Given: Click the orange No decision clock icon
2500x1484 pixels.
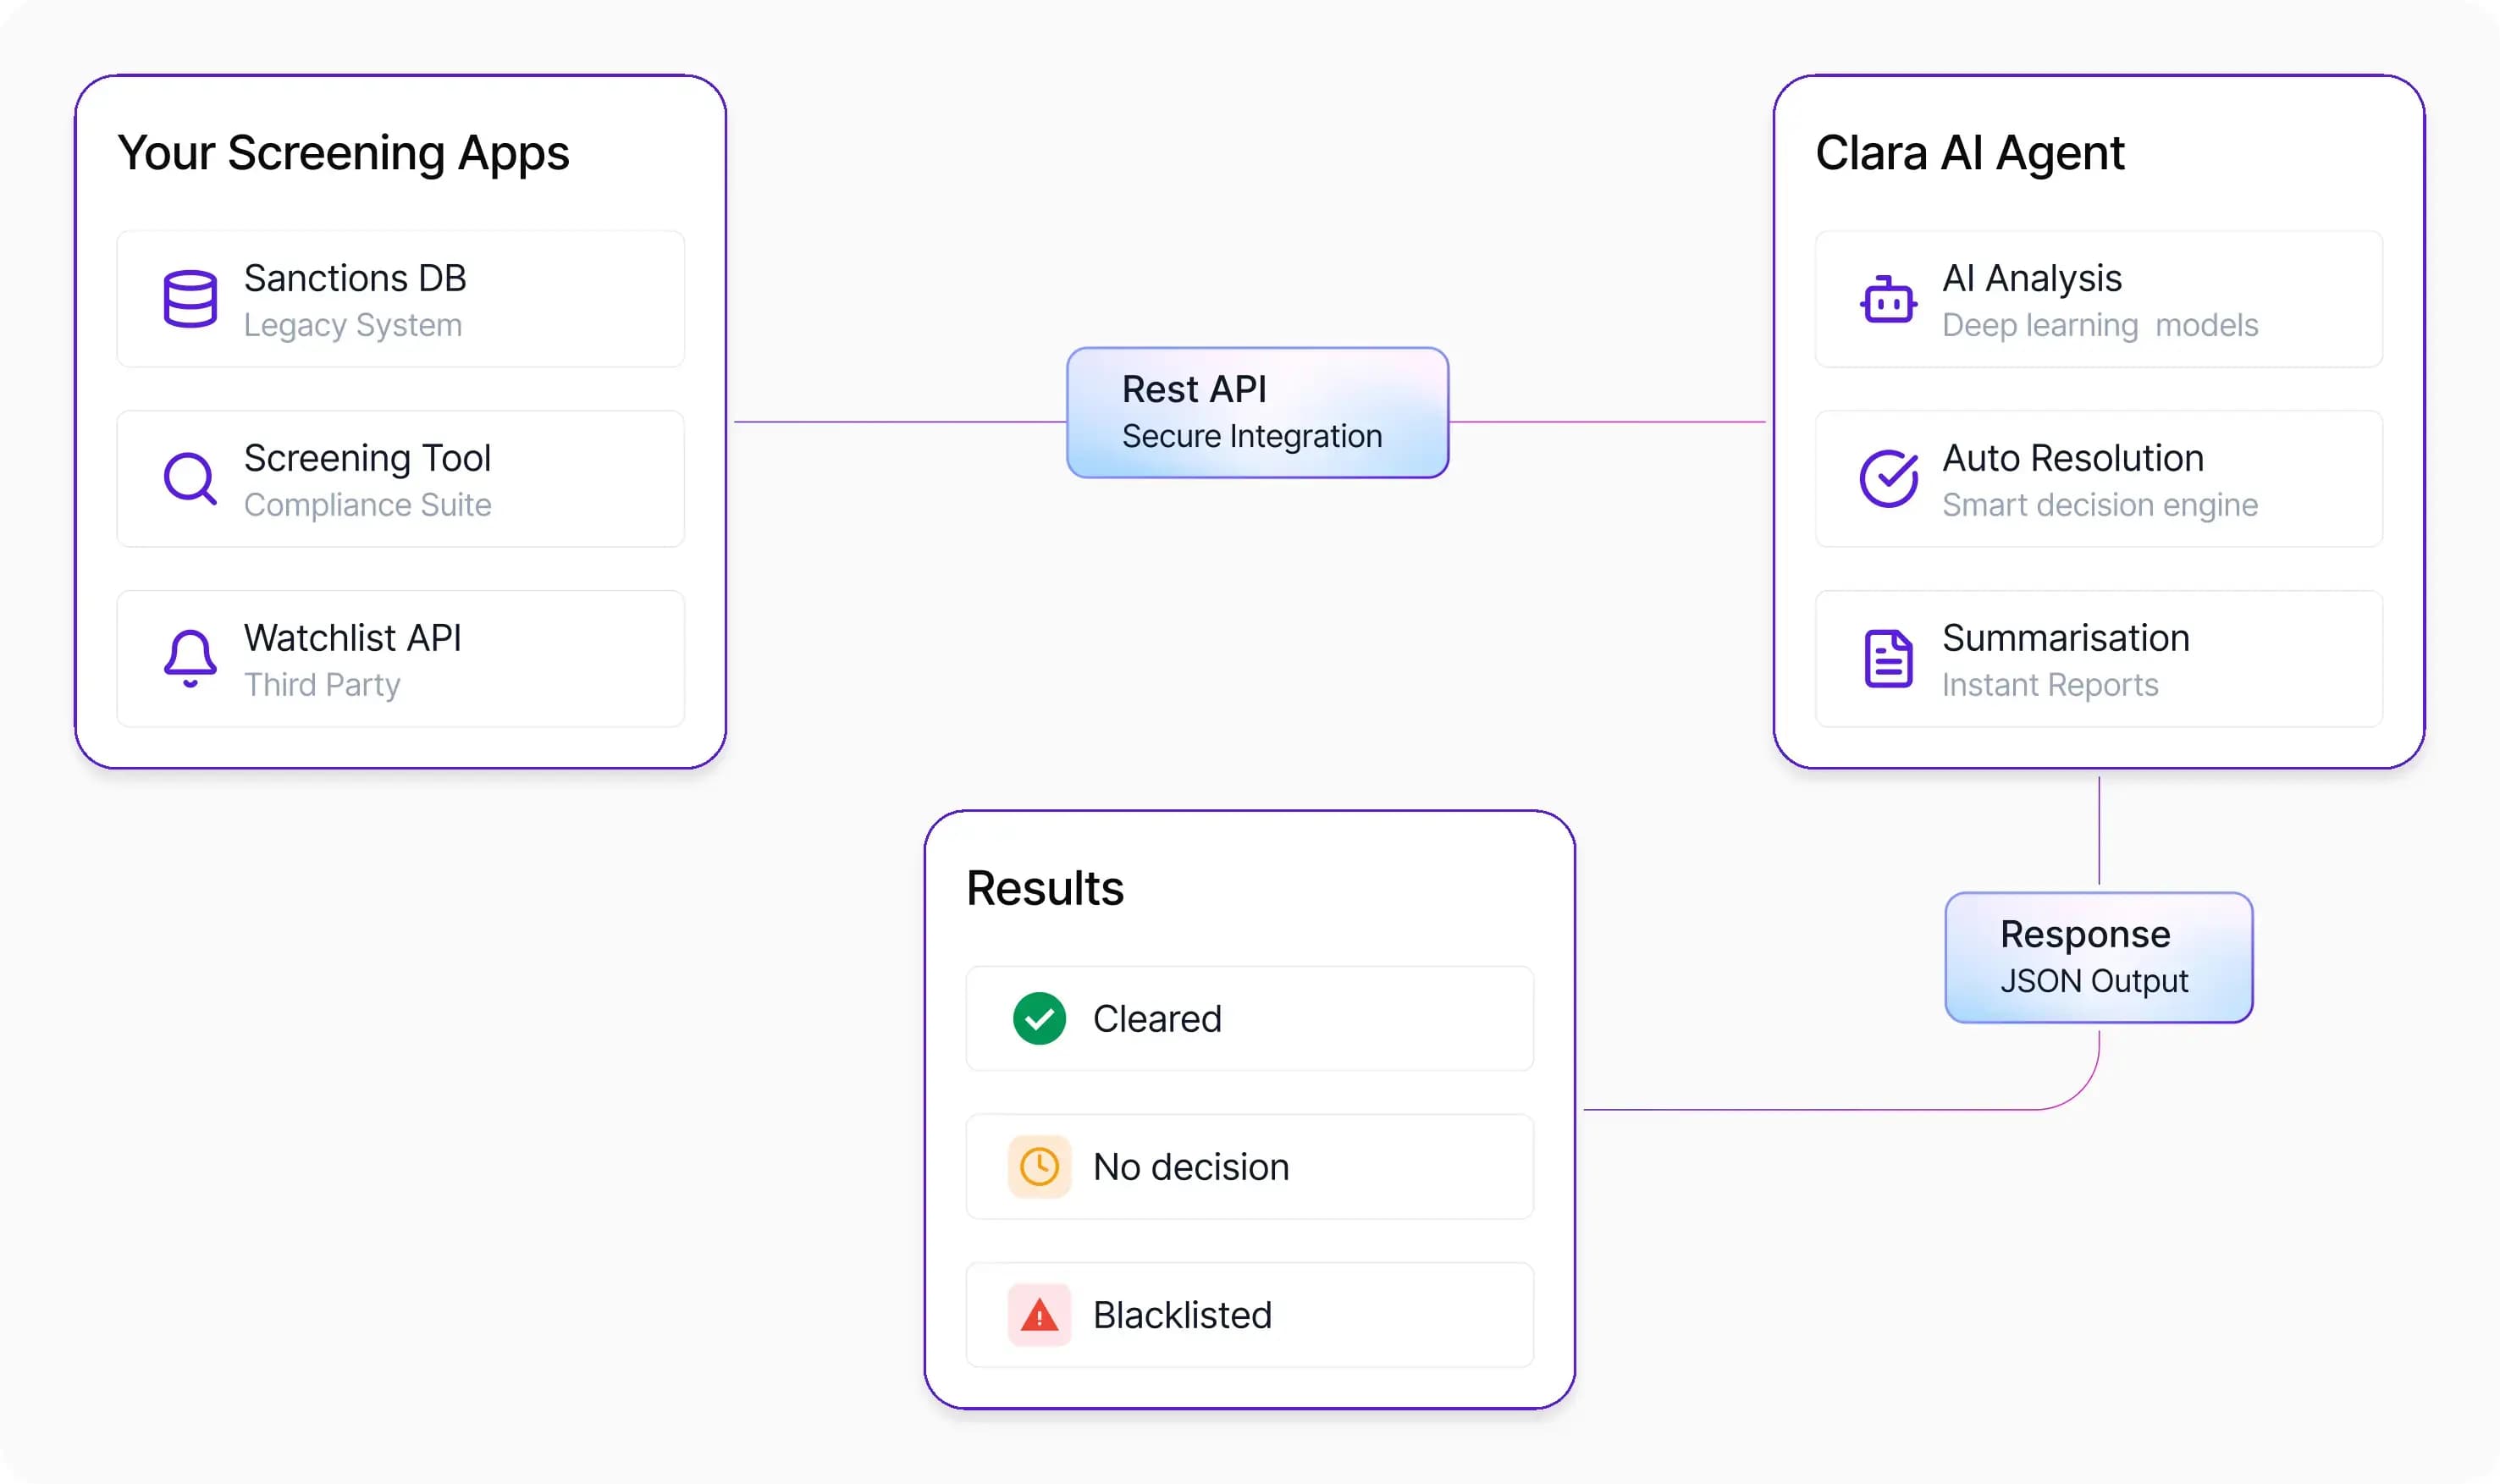Looking at the screenshot, I should [x=1039, y=1166].
